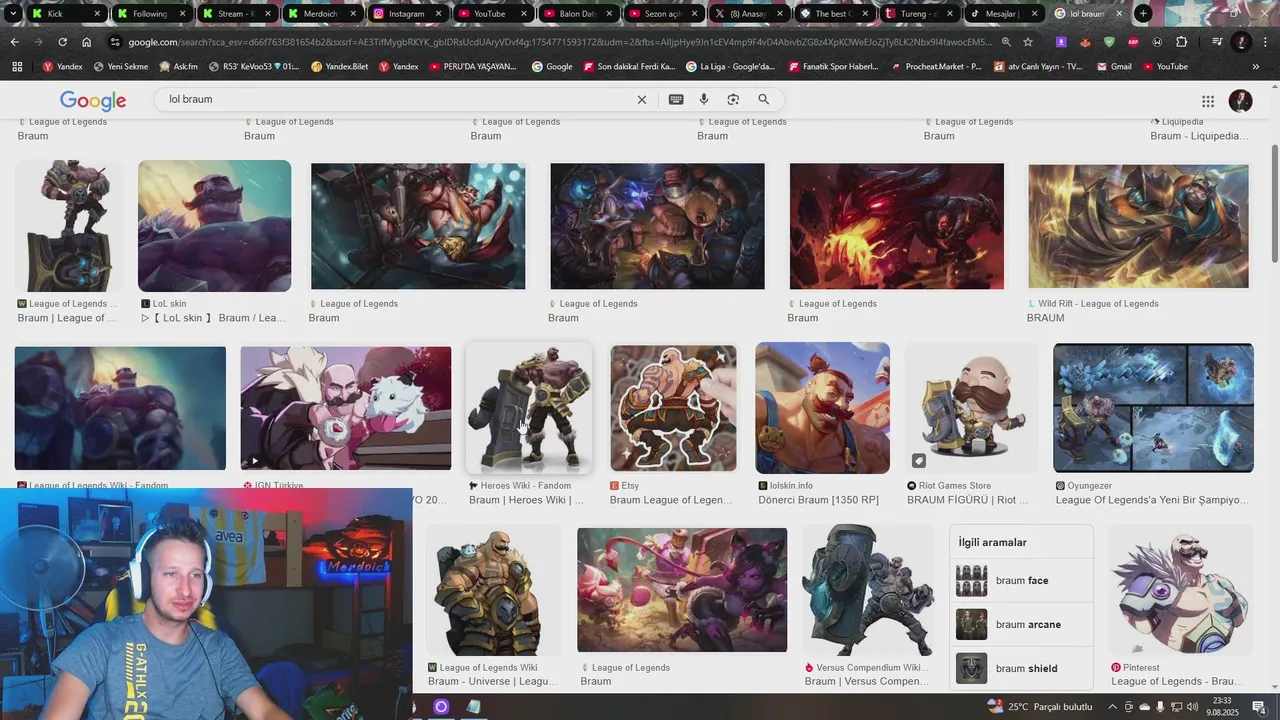Open the LoL skin Braum thumbnail

tap(214, 226)
